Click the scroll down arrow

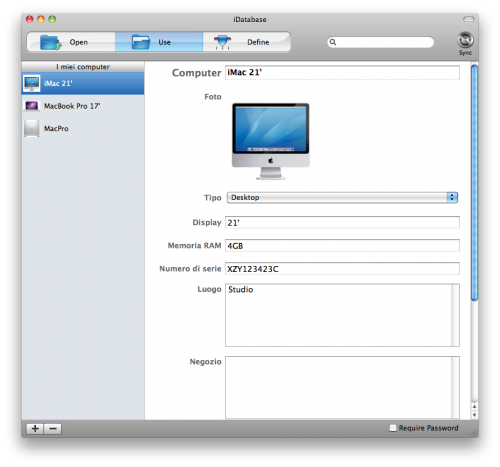(x=474, y=415)
